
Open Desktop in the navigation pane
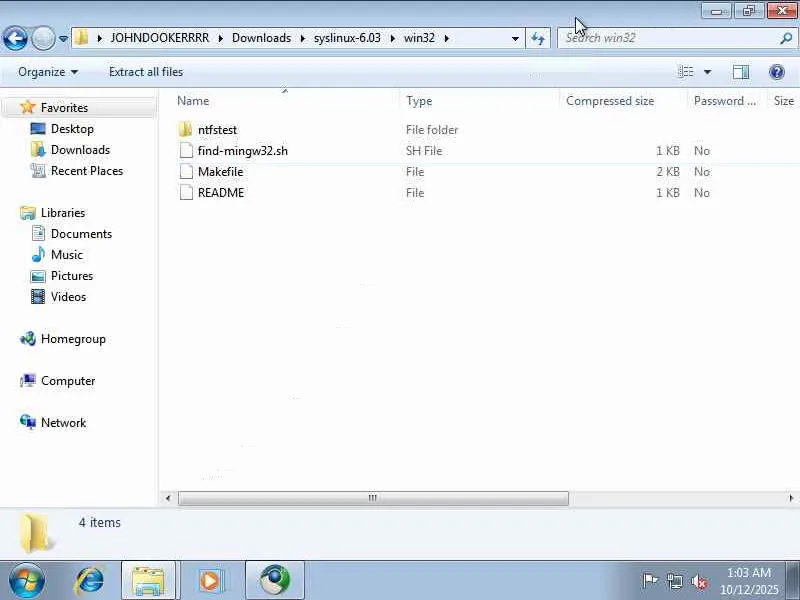click(x=72, y=129)
